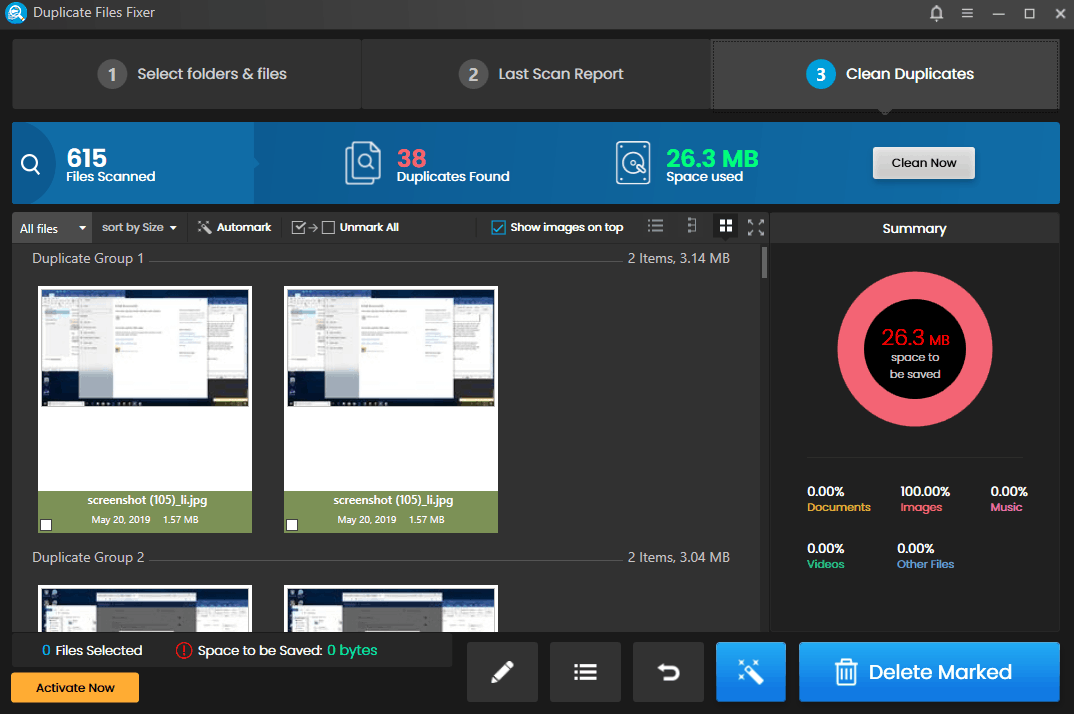Mark the left screenshot (105)_li.jpg checkbox
This screenshot has width=1074, height=714.
[46, 525]
